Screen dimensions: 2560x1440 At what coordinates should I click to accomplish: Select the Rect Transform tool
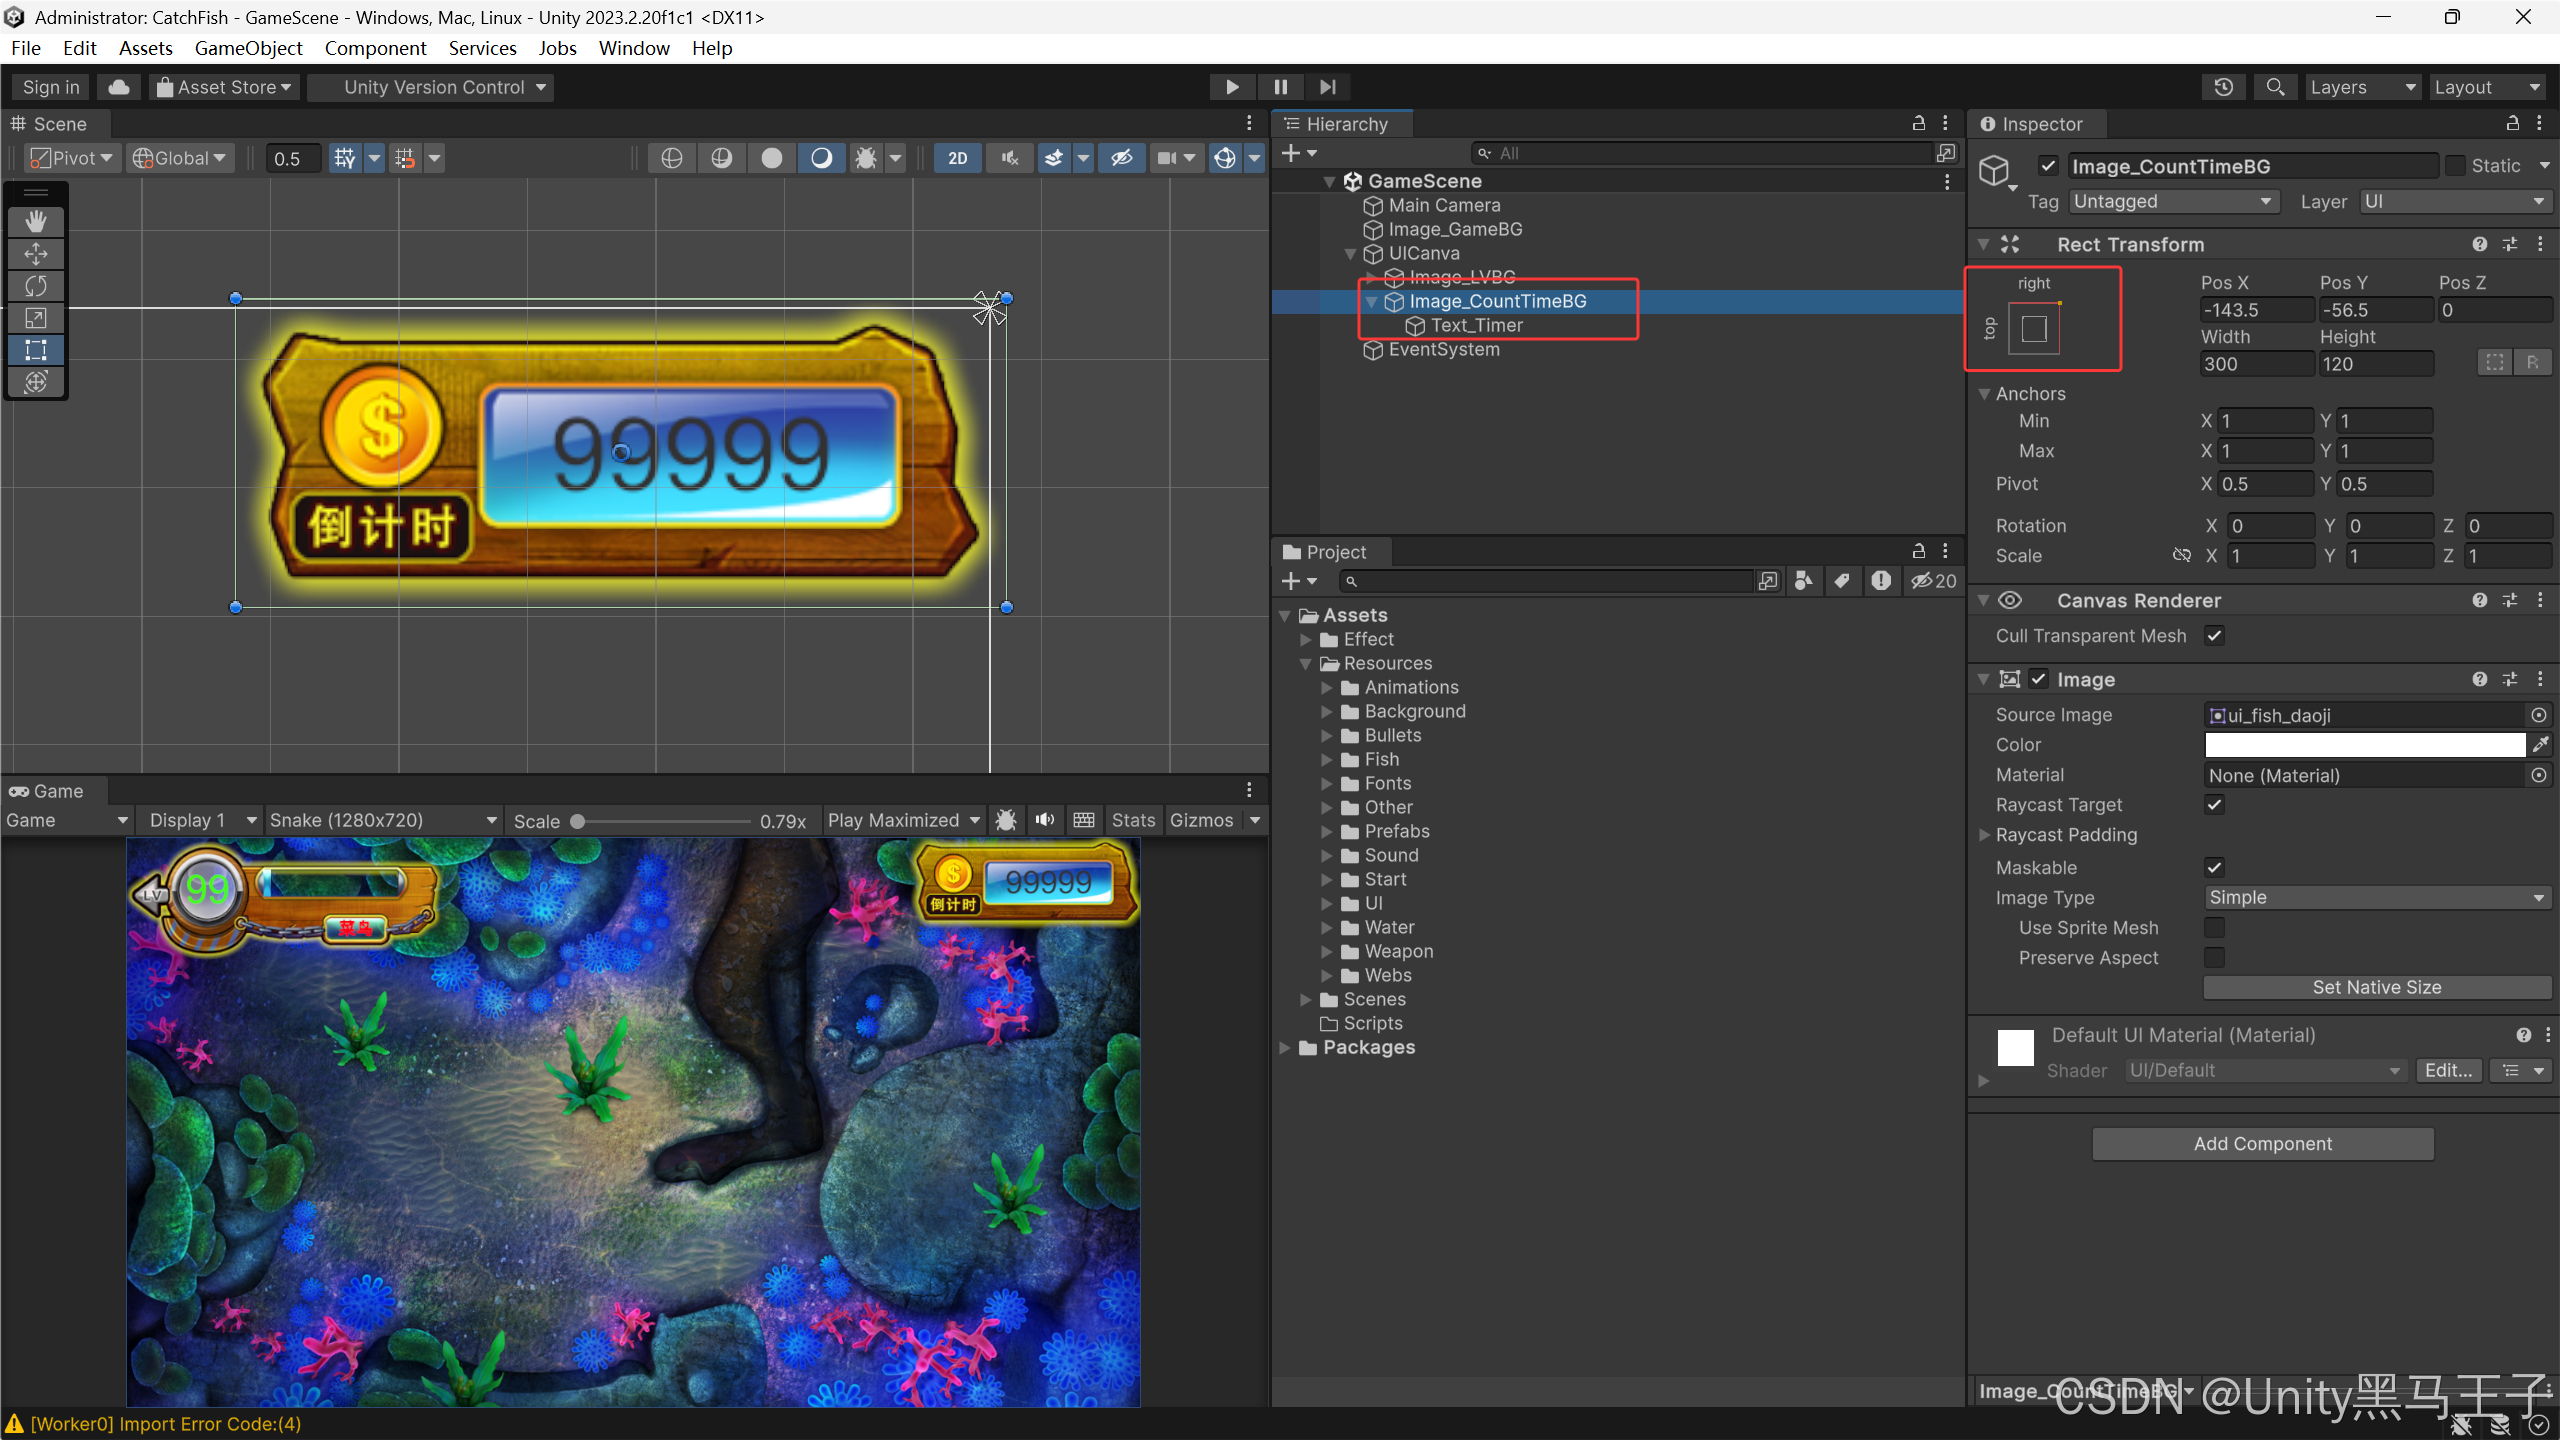tap(36, 350)
